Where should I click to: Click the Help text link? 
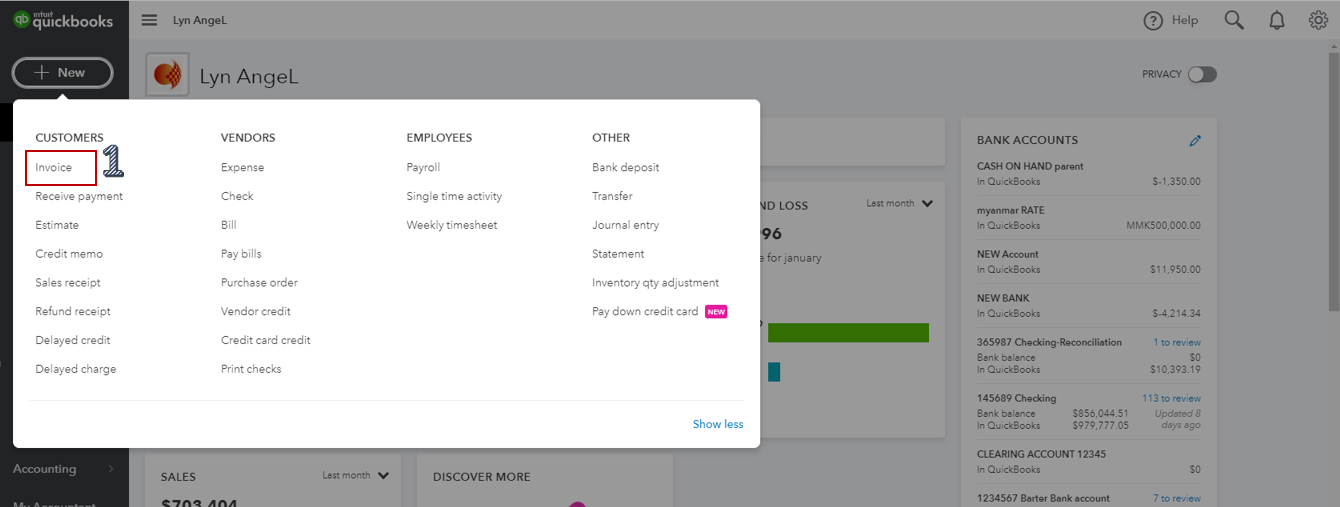click(x=1185, y=20)
